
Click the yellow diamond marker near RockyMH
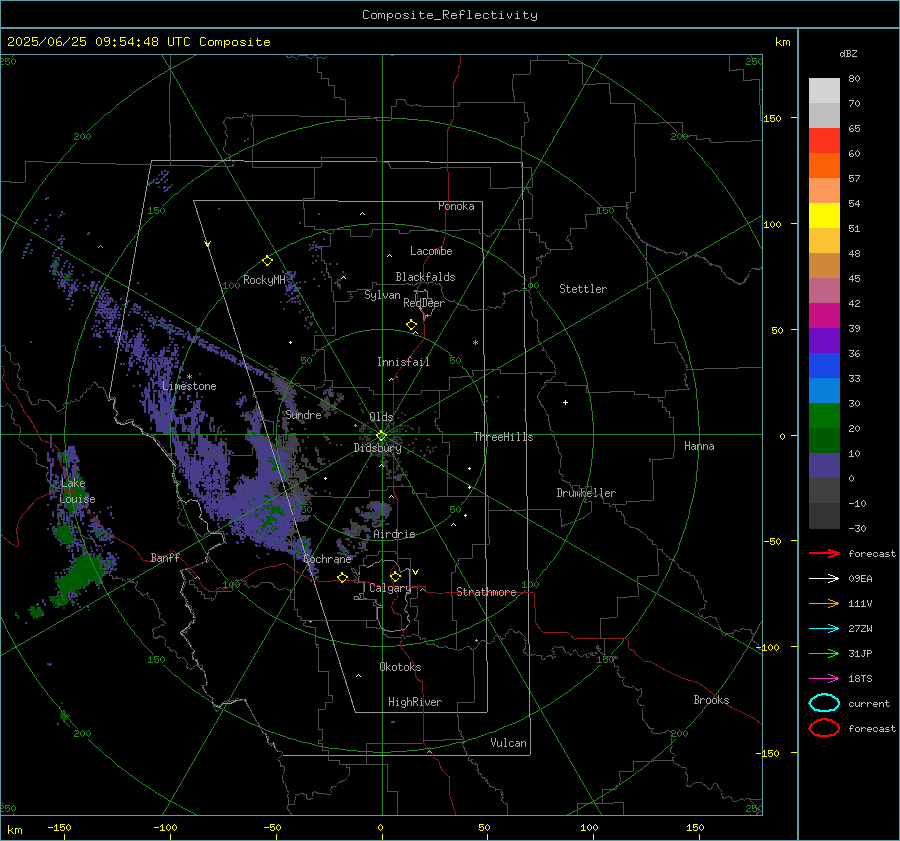(267, 261)
